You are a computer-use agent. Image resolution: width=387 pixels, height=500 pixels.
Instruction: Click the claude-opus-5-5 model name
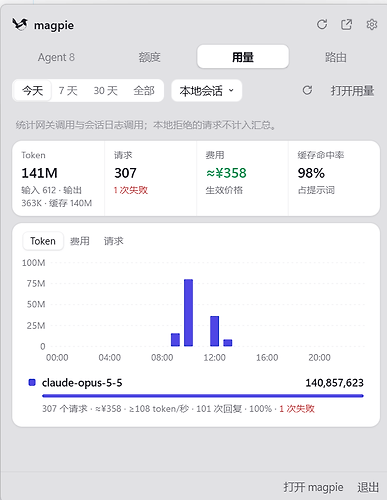[82, 383]
